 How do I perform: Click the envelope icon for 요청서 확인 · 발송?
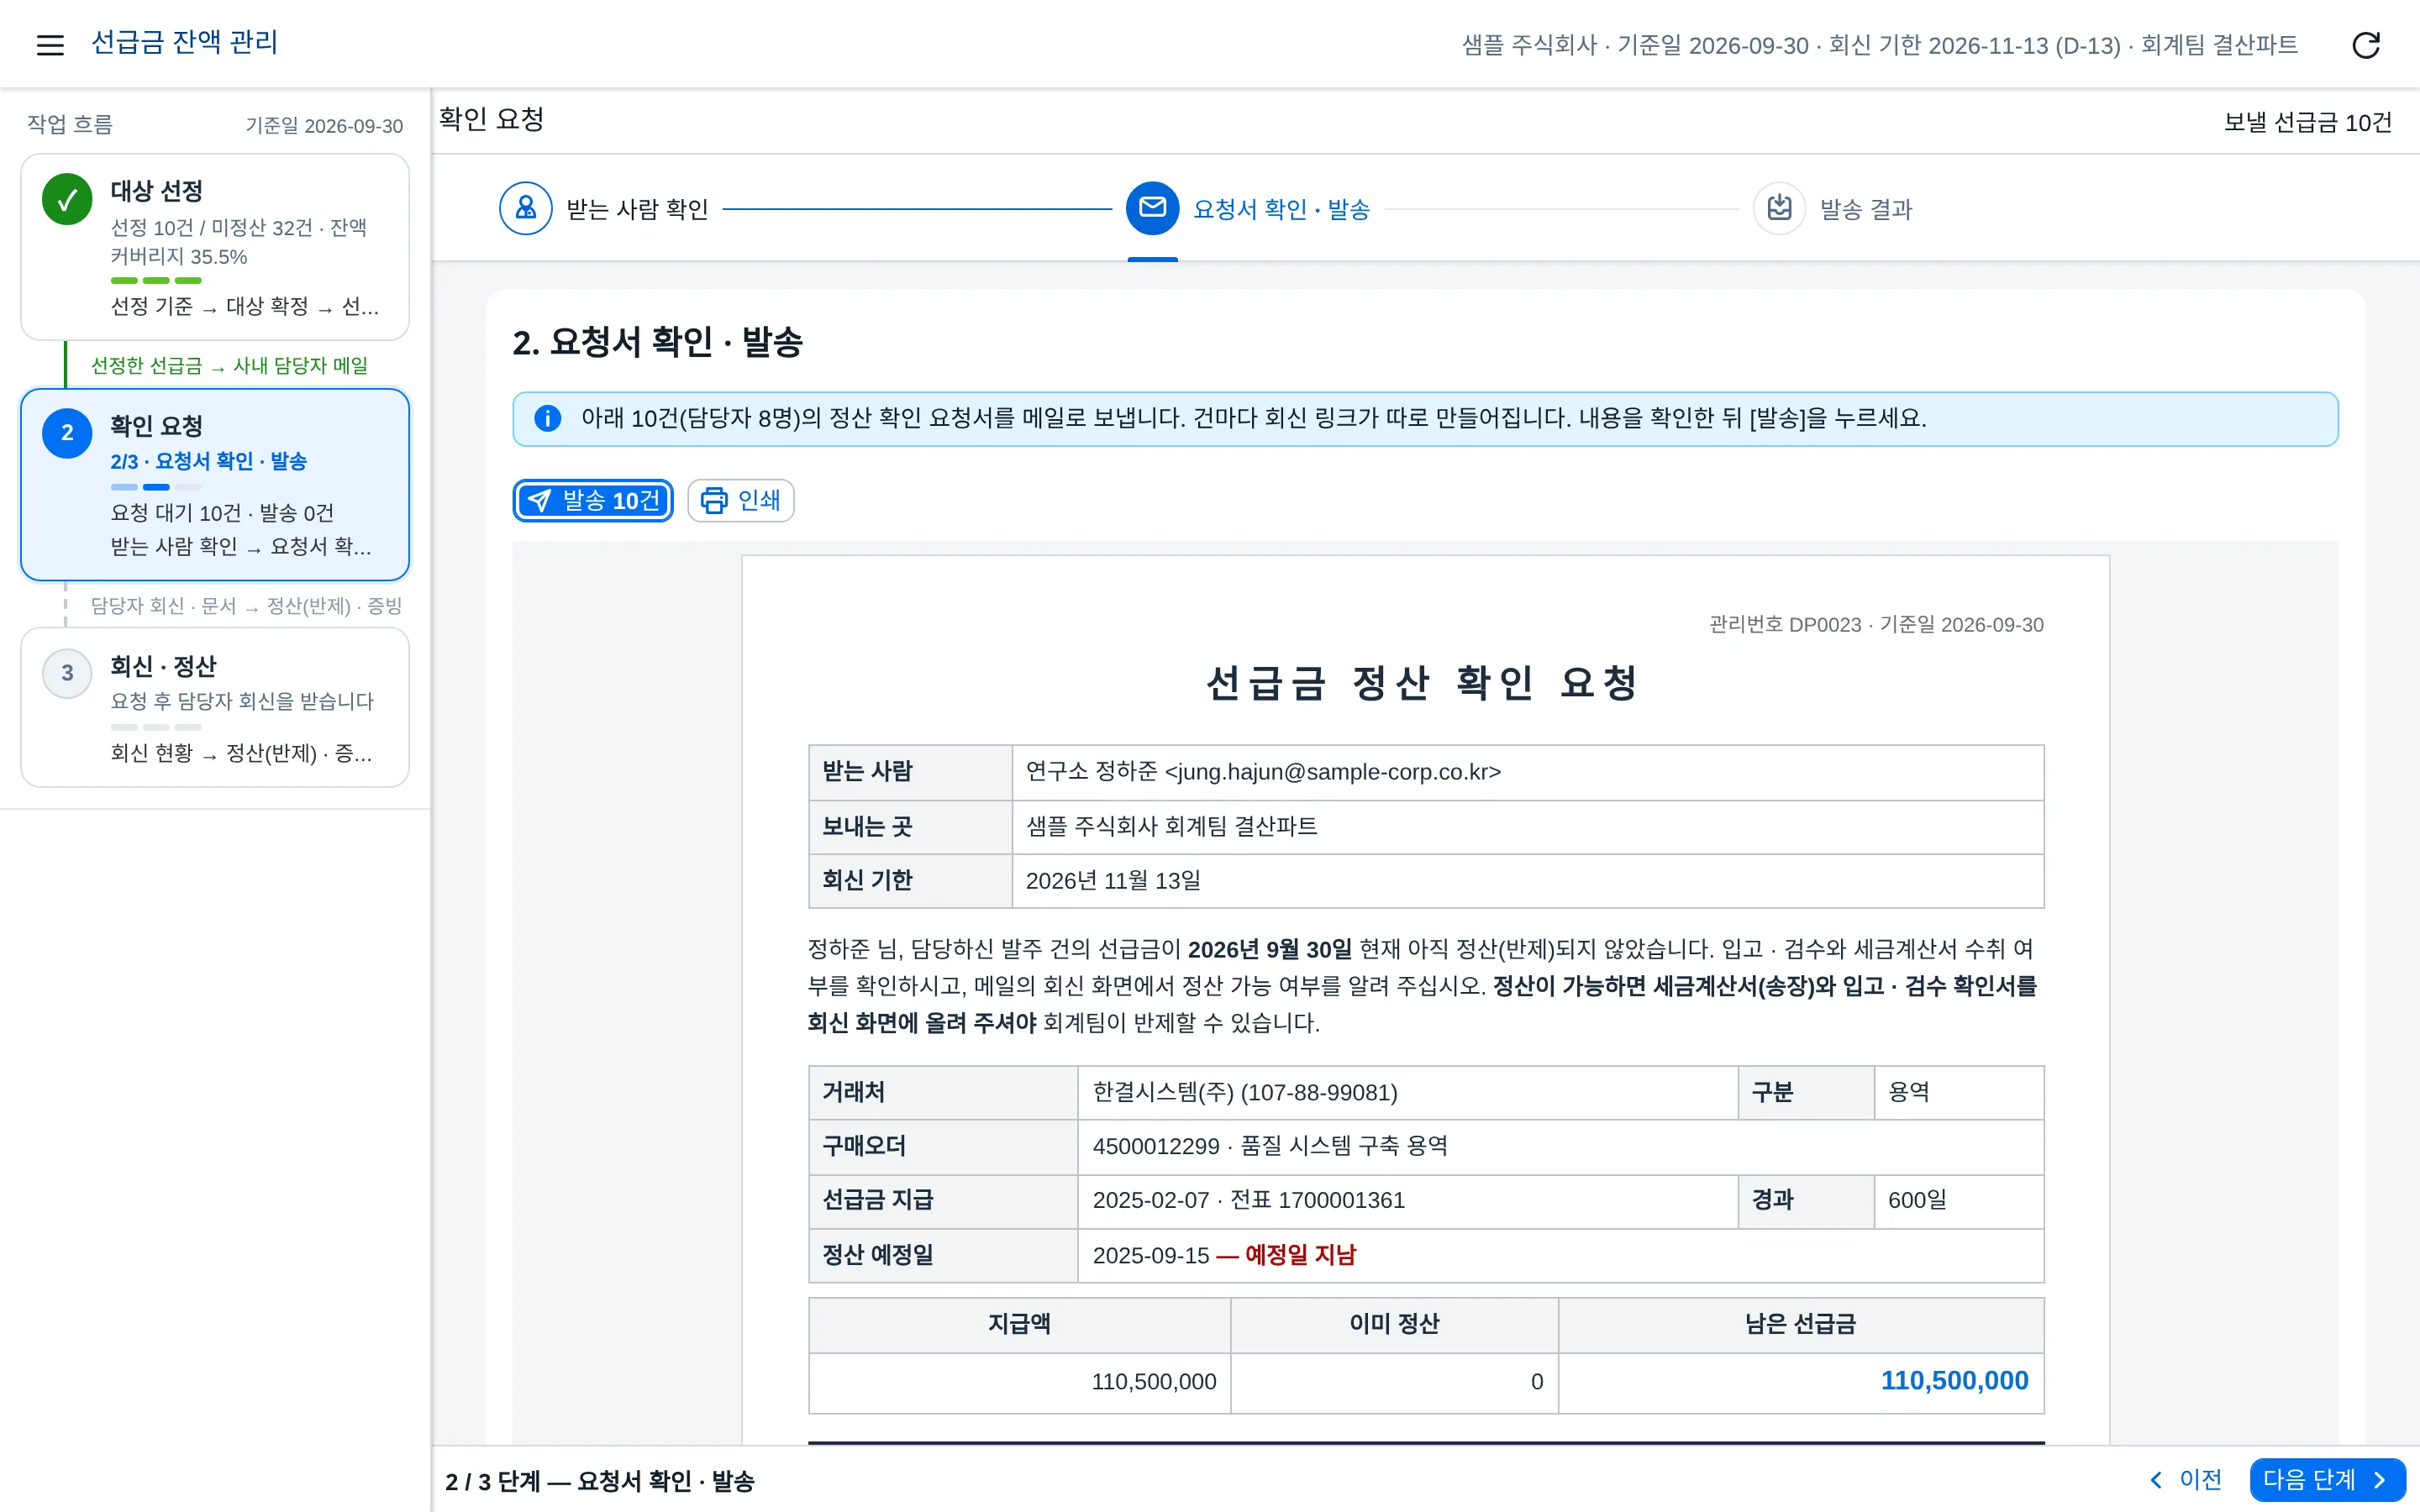(x=1152, y=208)
